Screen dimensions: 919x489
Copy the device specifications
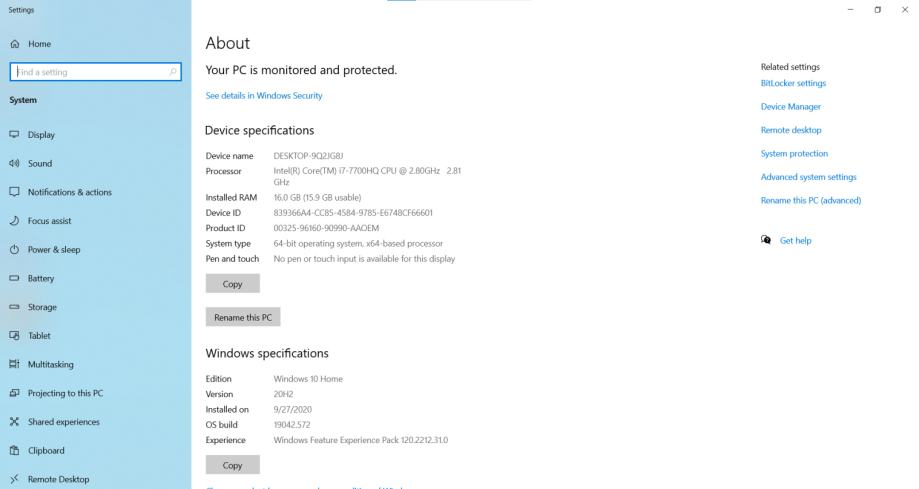coord(233,284)
